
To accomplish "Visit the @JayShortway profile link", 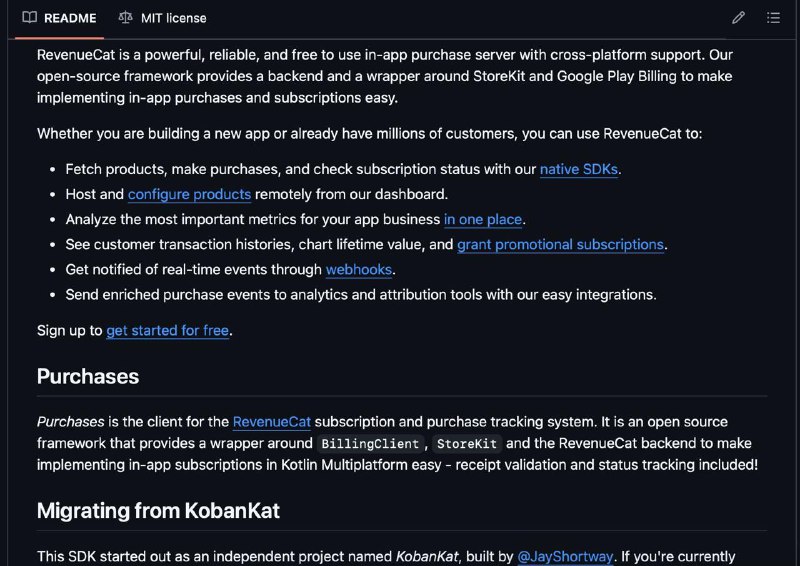I will (565, 556).
